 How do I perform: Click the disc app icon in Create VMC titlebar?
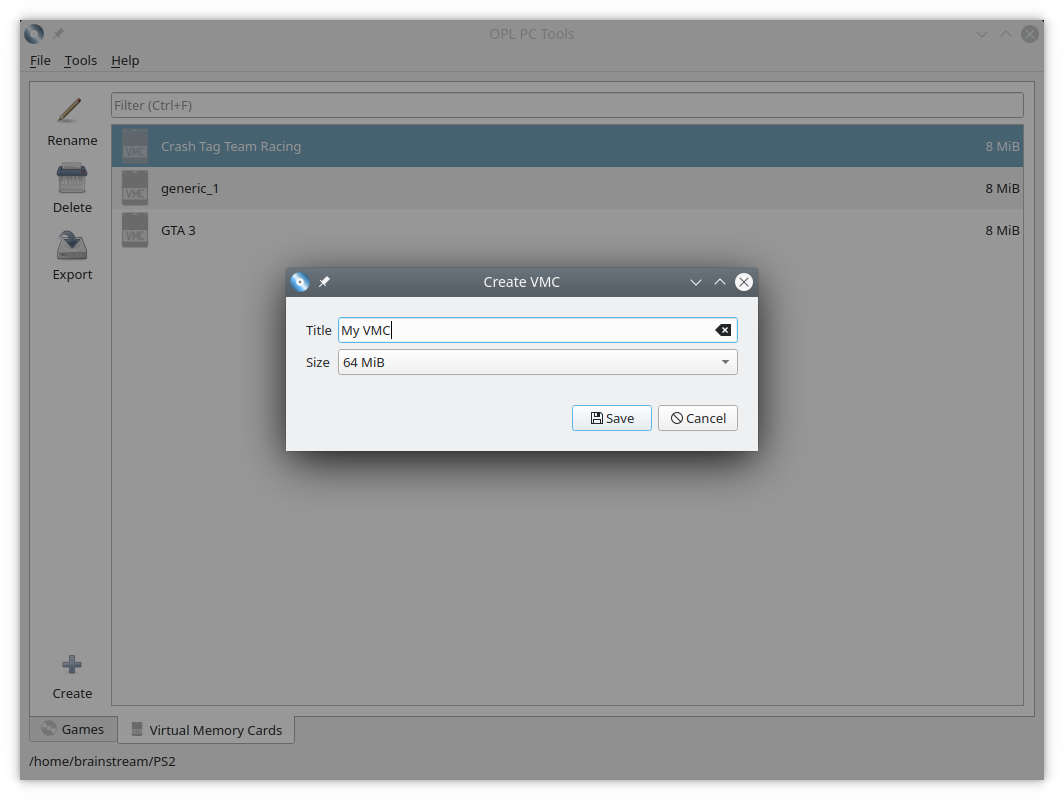300,282
